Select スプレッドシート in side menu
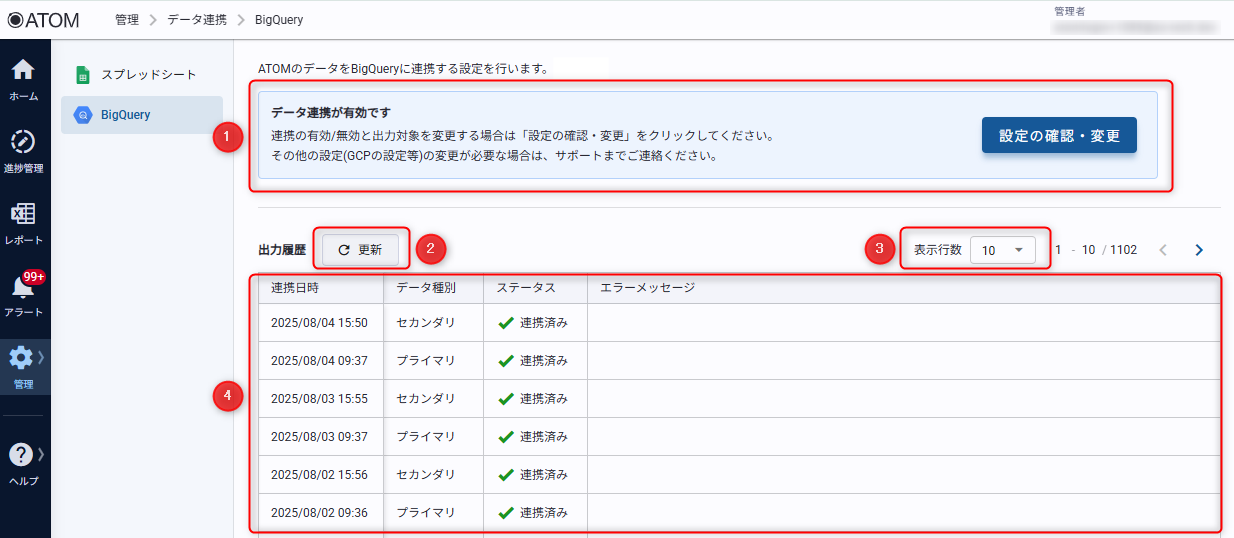The width and height of the screenshot is (1234, 538). 148,75
